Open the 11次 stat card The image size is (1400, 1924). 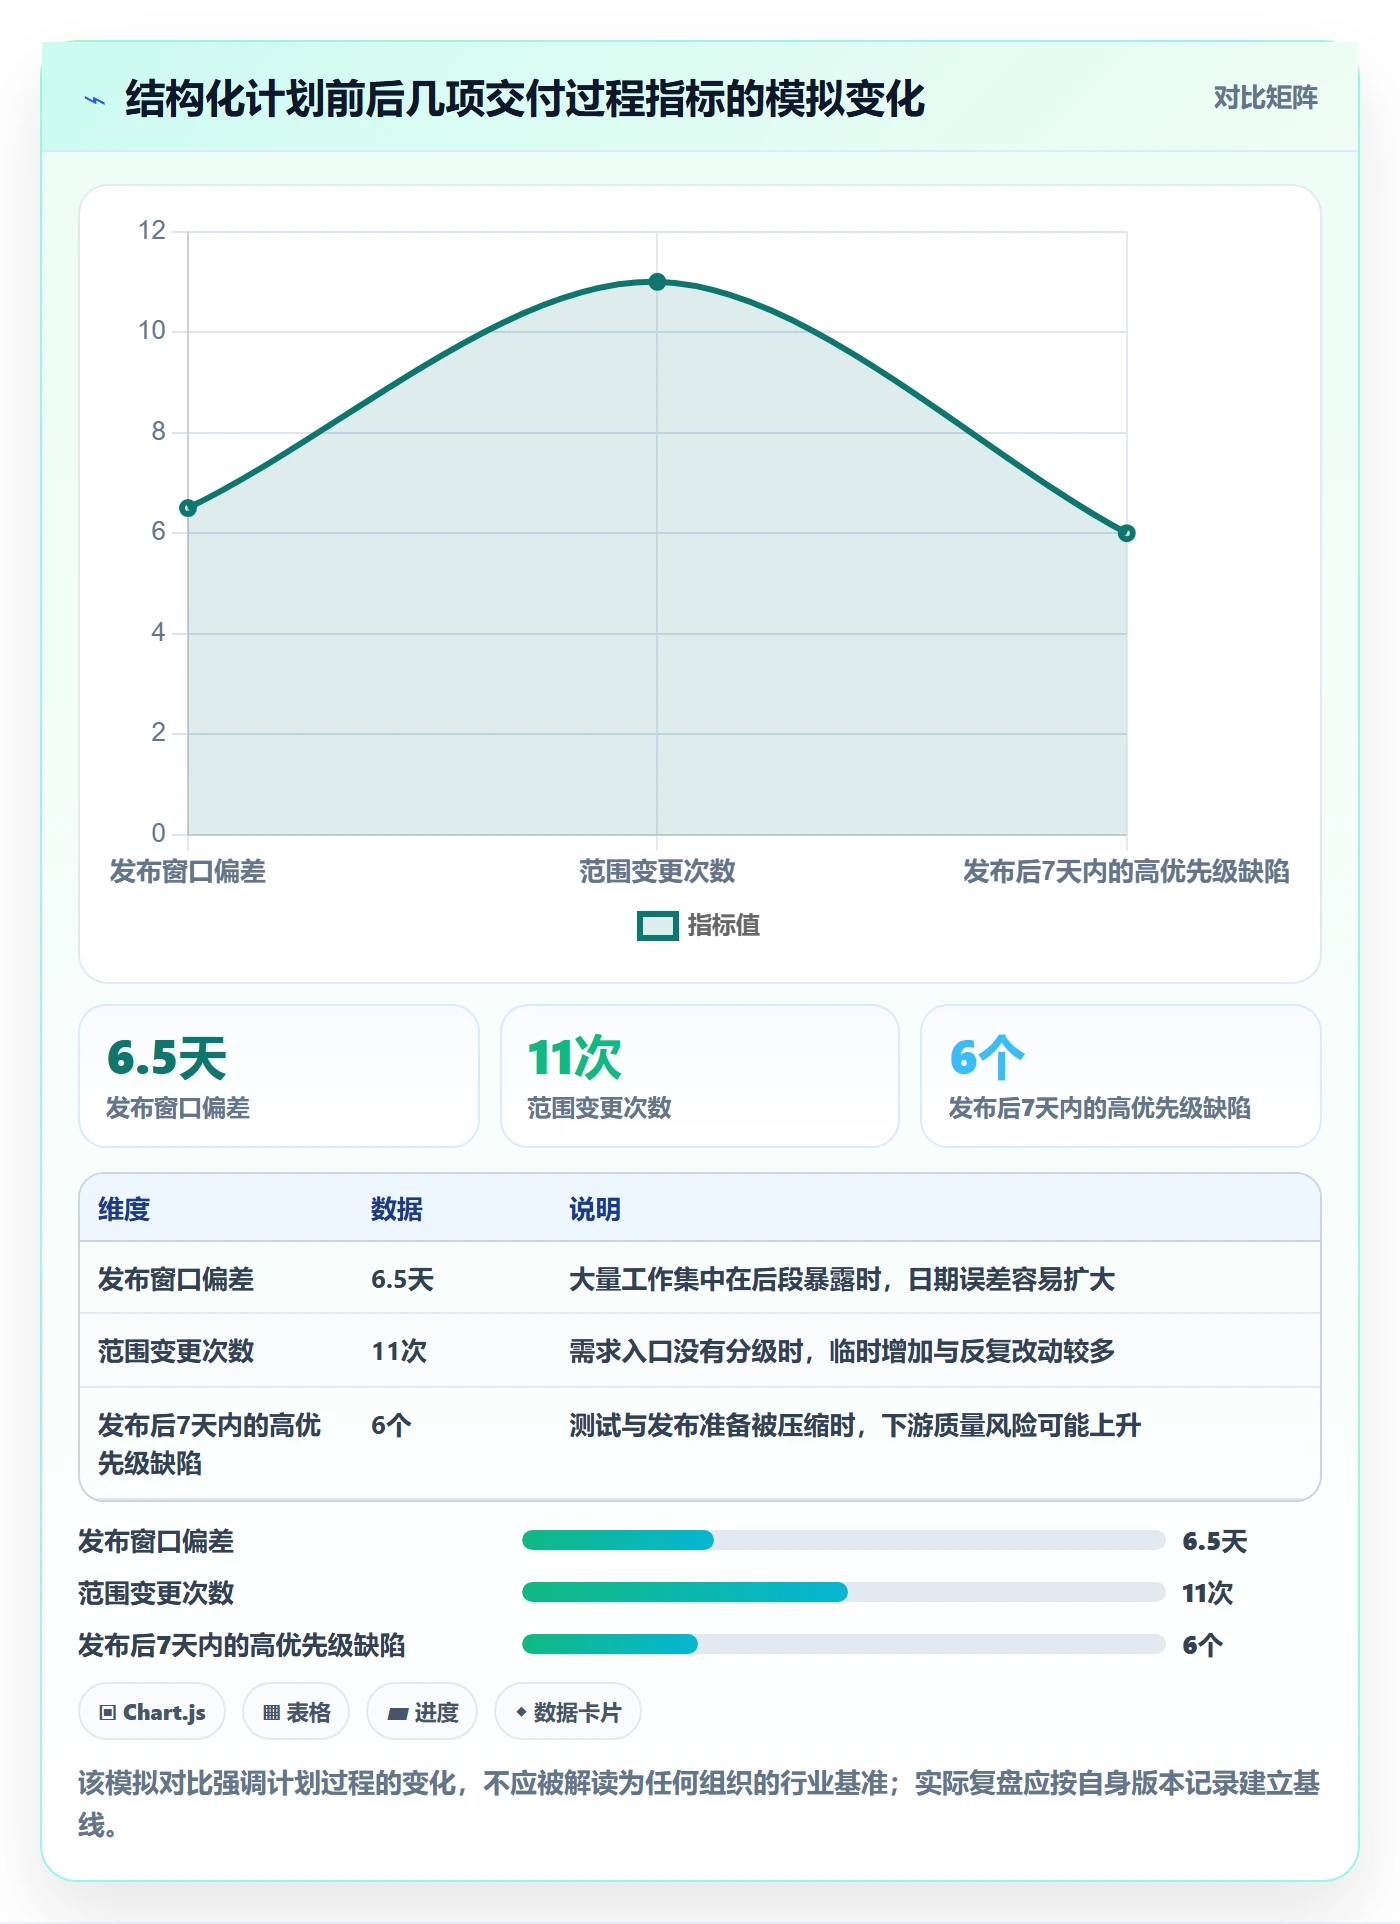click(x=700, y=1076)
